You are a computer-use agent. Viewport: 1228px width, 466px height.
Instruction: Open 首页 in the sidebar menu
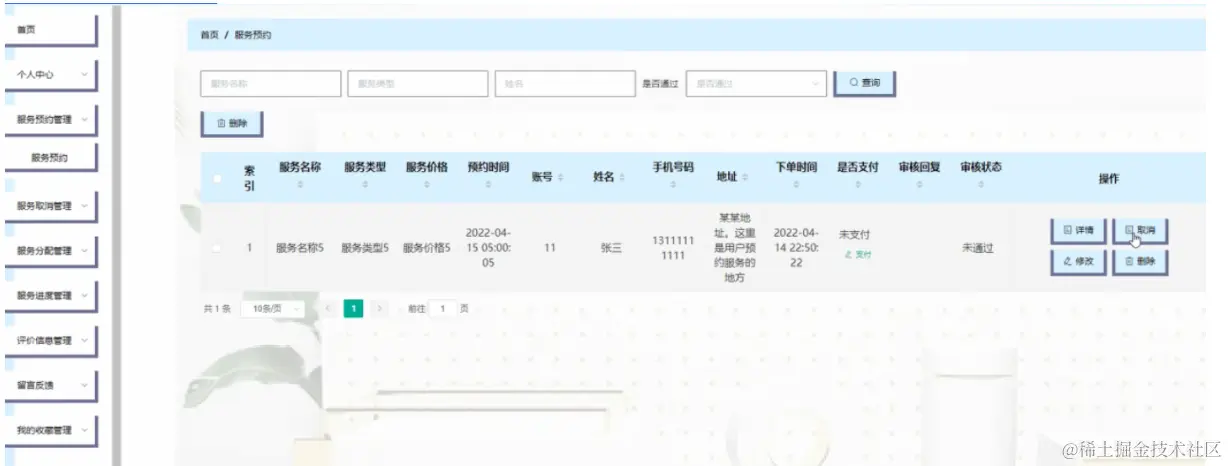(50, 30)
